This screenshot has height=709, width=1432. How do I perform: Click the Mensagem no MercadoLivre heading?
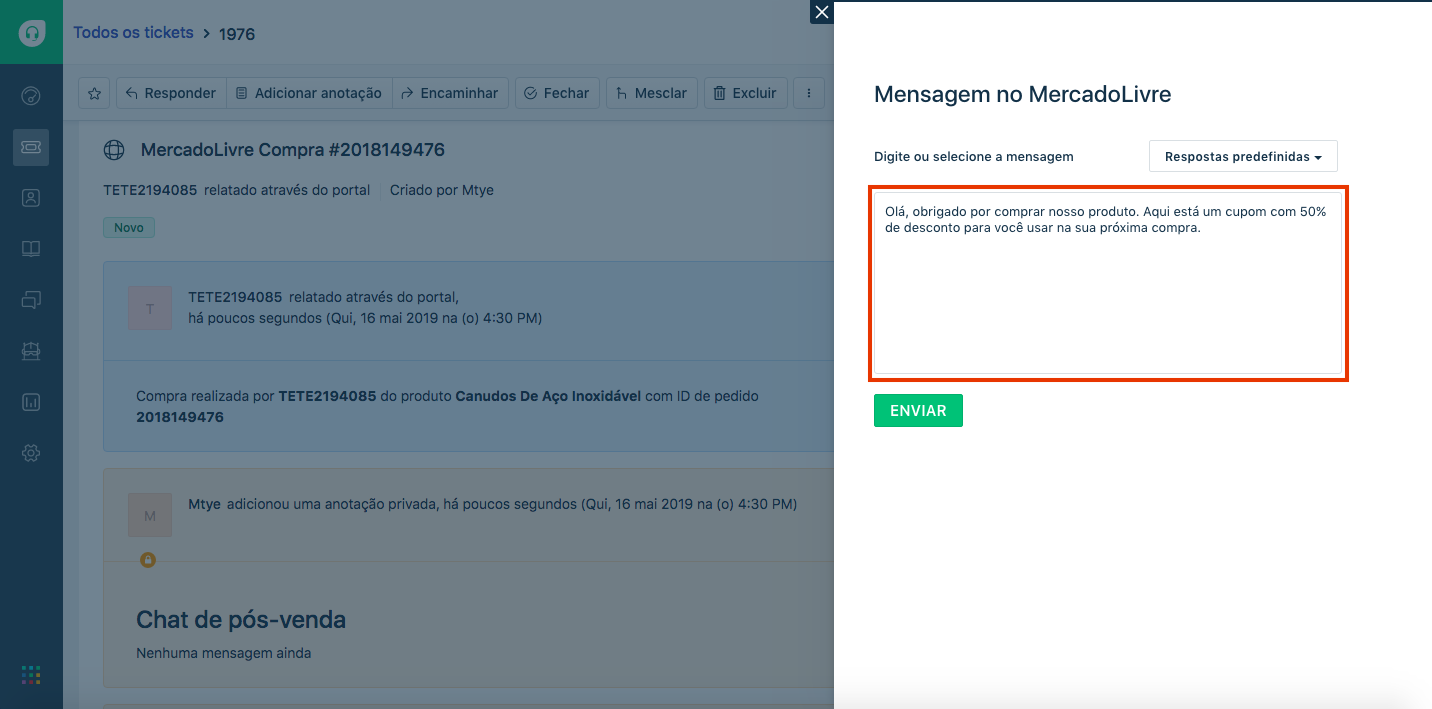coord(1022,95)
